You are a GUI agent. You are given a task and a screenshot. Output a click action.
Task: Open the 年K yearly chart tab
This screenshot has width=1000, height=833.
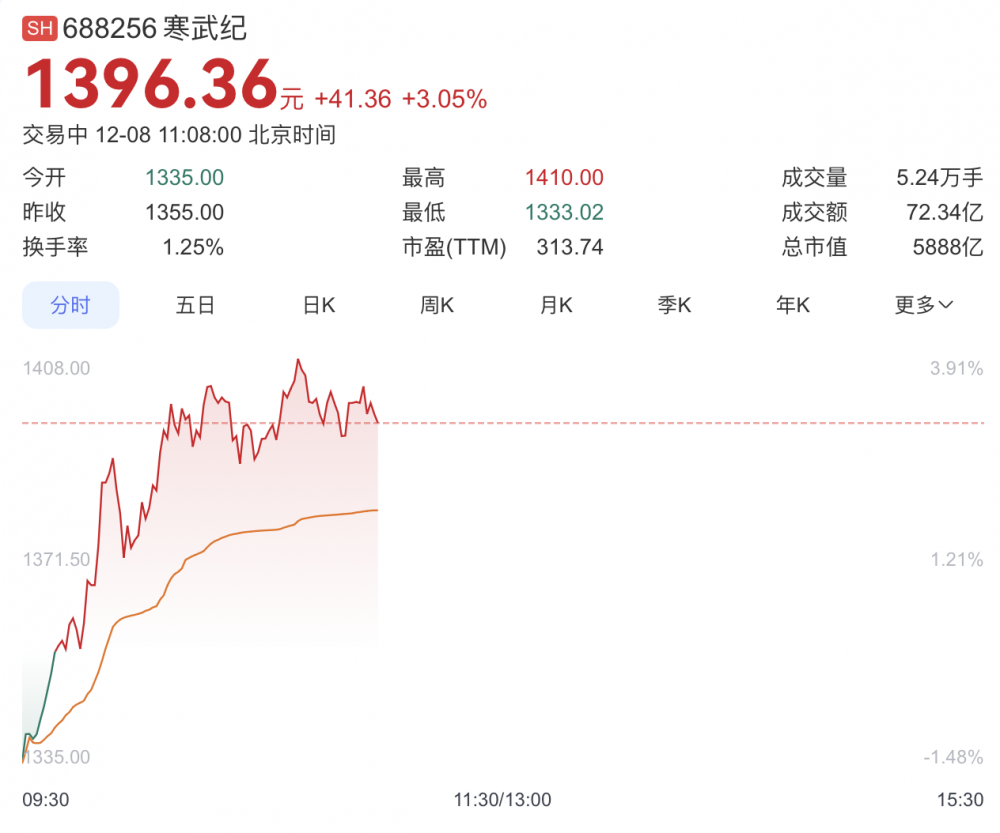(x=793, y=305)
